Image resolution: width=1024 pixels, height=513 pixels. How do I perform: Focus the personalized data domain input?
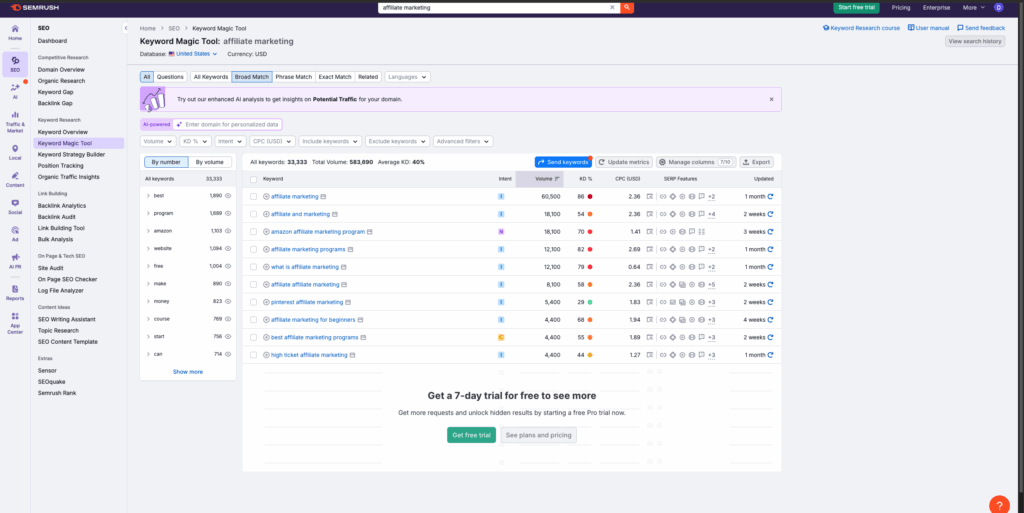coord(227,124)
